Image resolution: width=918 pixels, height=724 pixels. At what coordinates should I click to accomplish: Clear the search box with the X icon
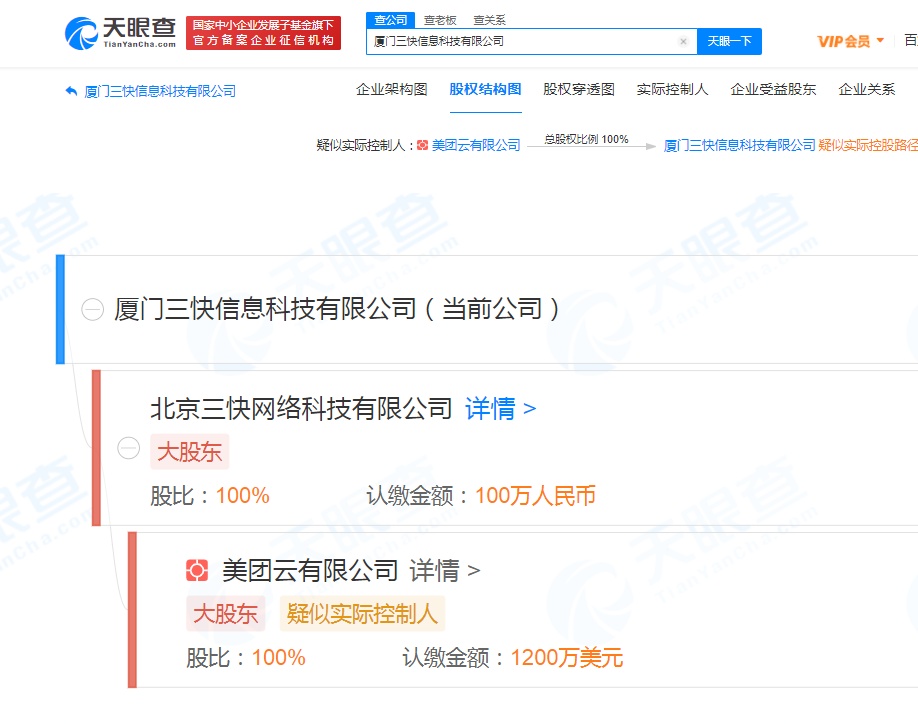[x=683, y=42]
